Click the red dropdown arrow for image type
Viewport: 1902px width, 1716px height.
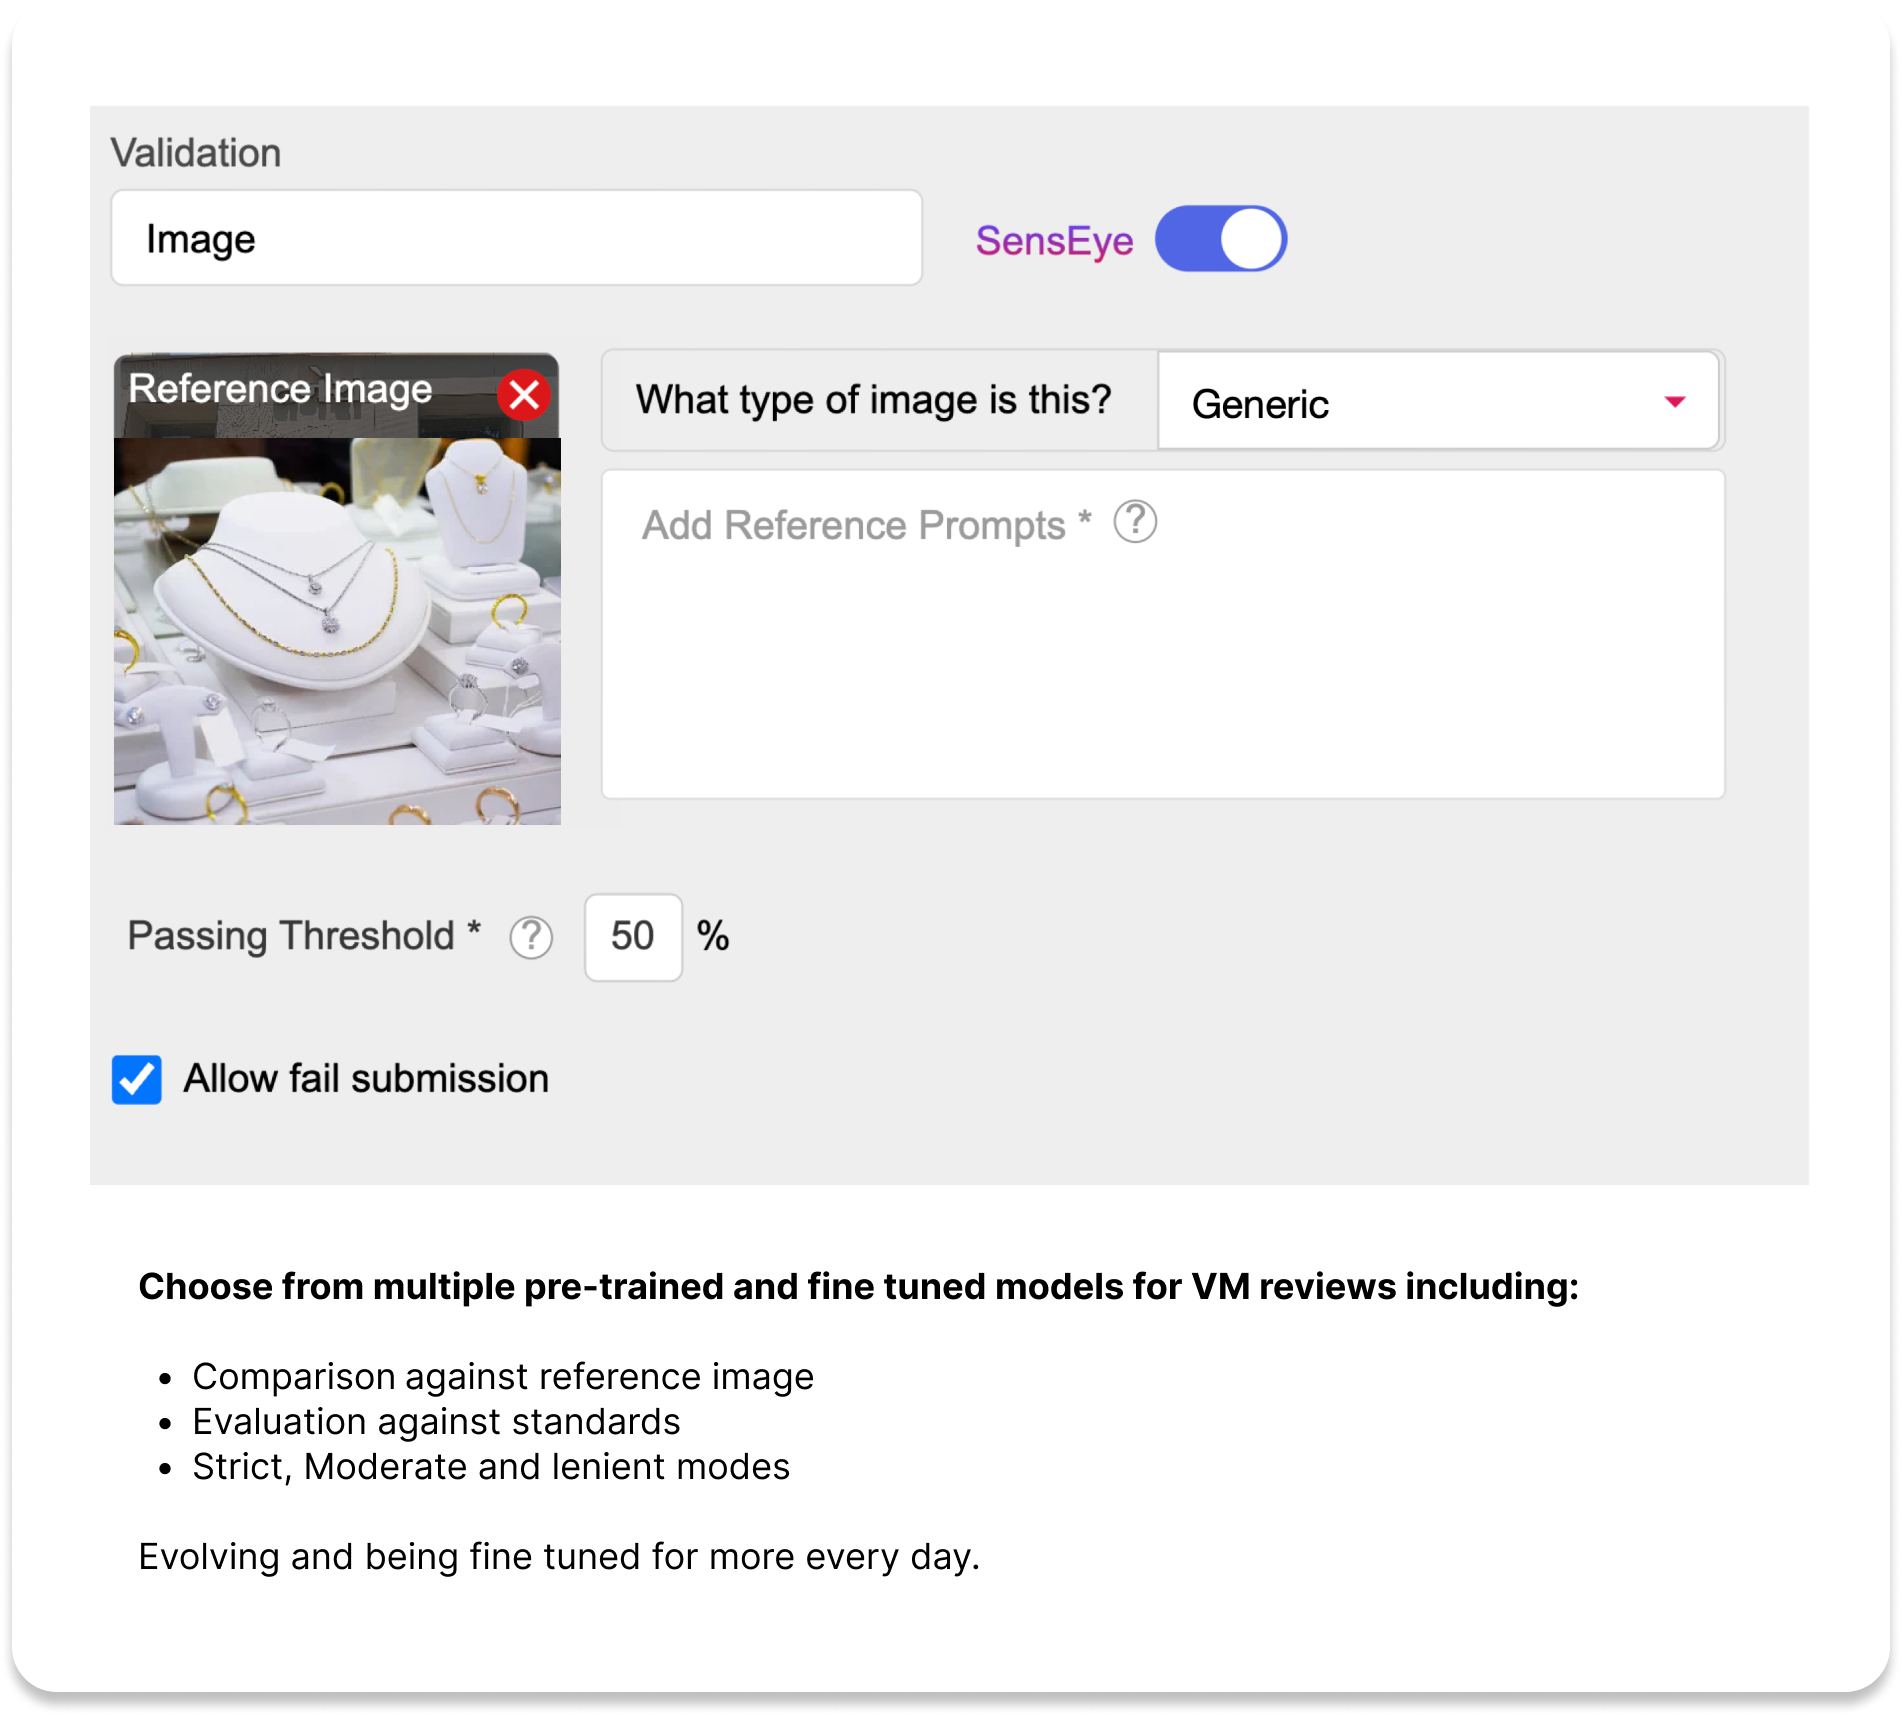click(x=1675, y=402)
